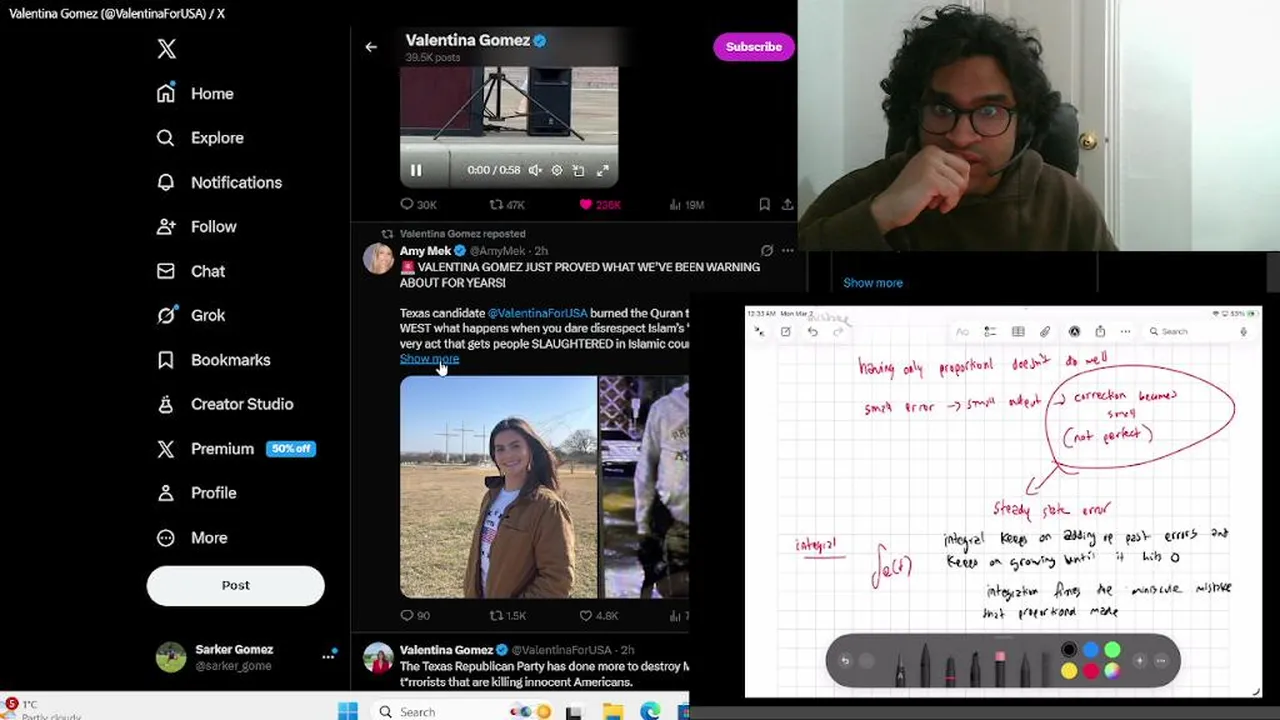
Task: Open the Aa text format menu in notes
Action: [962, 332]
